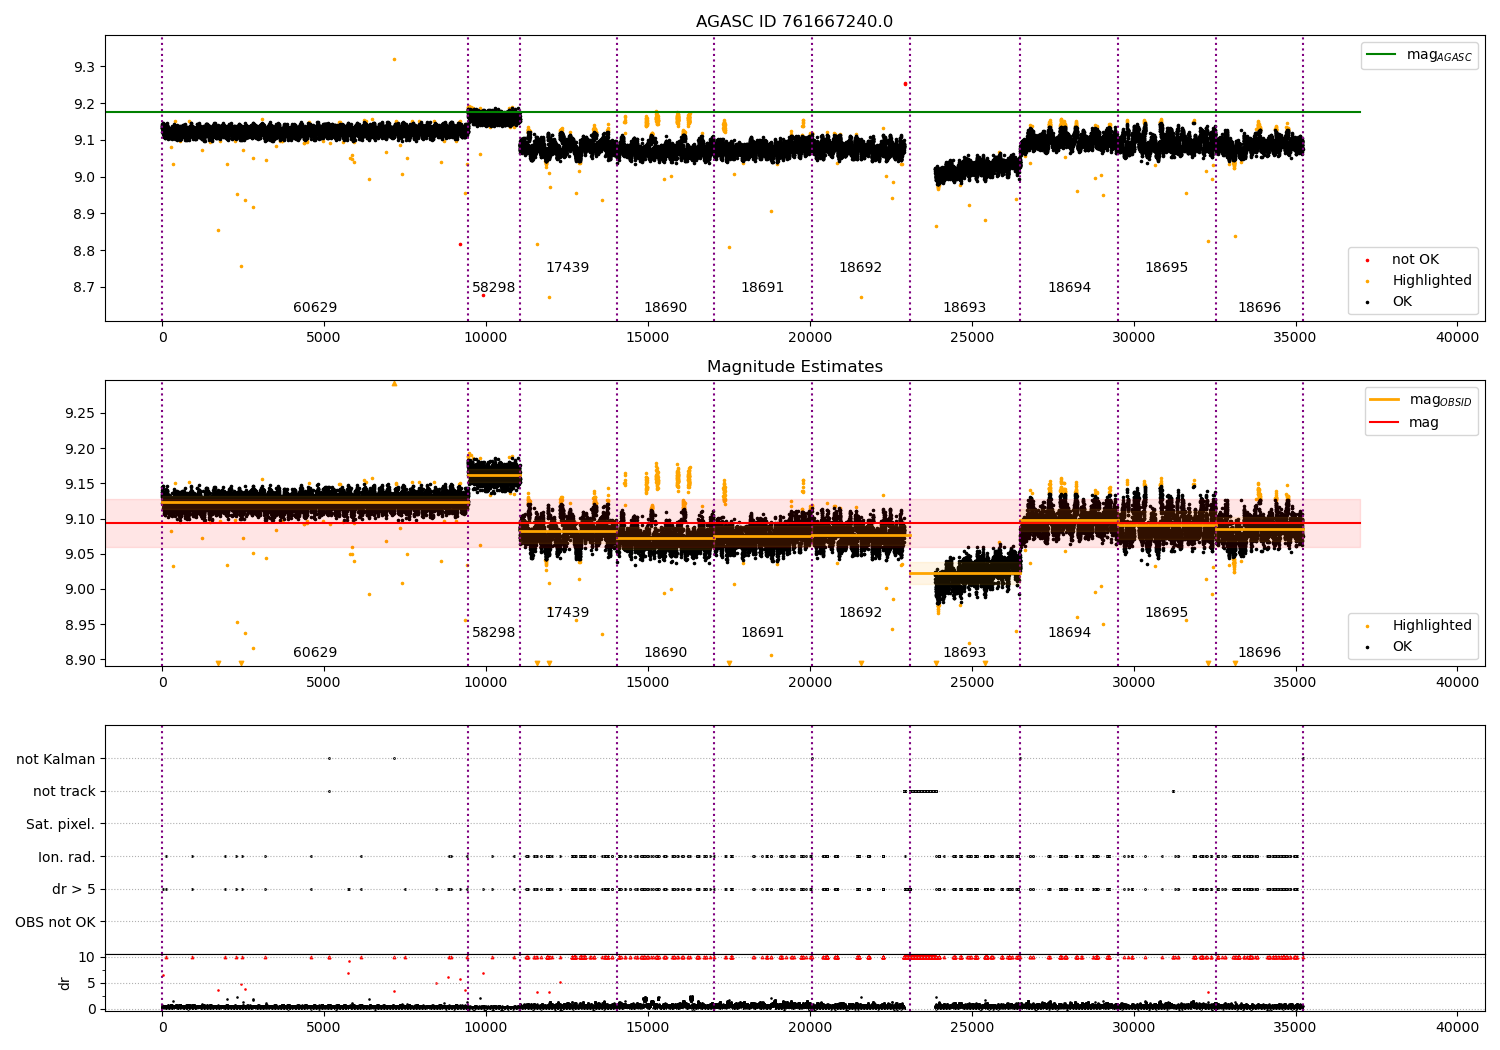Click y-axis tick label 8.90

point(80,660)
